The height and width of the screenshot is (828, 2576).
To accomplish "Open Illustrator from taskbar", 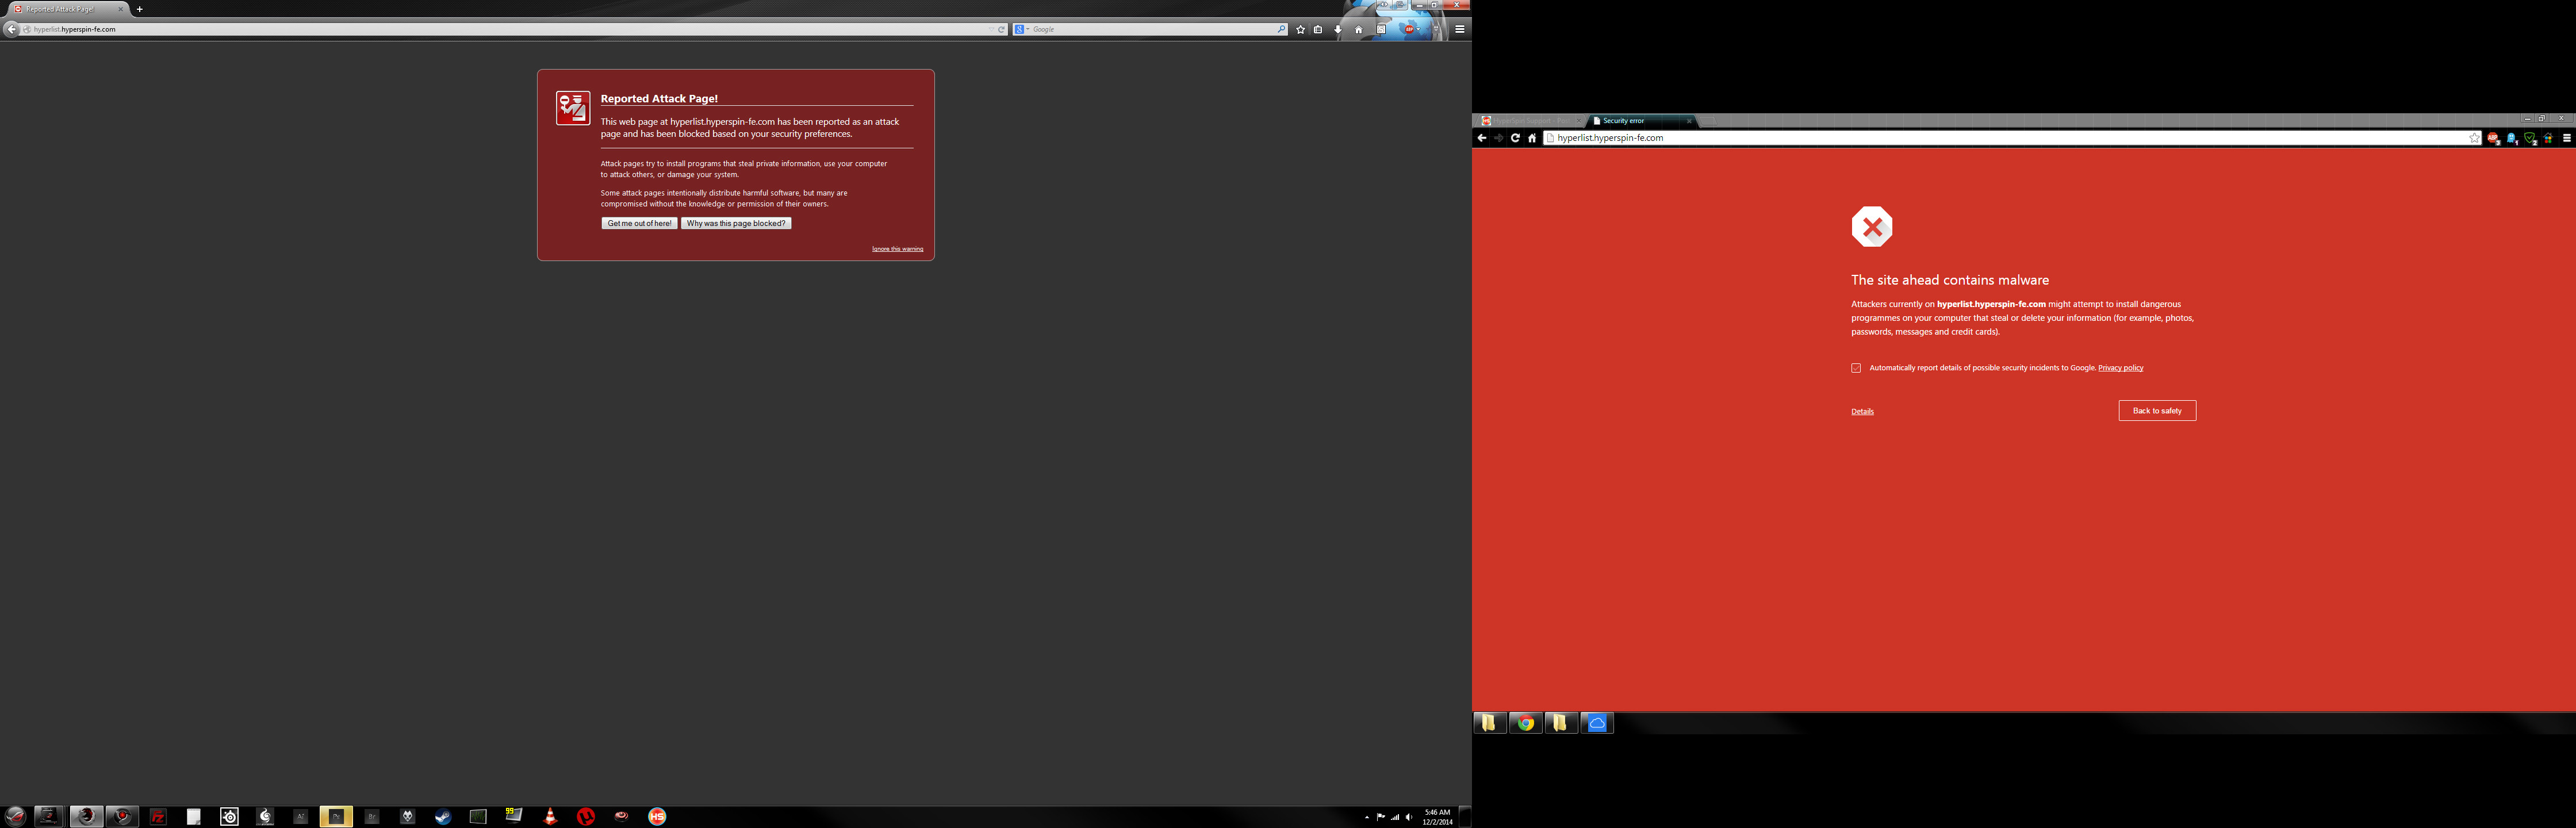I will (300, 817).
